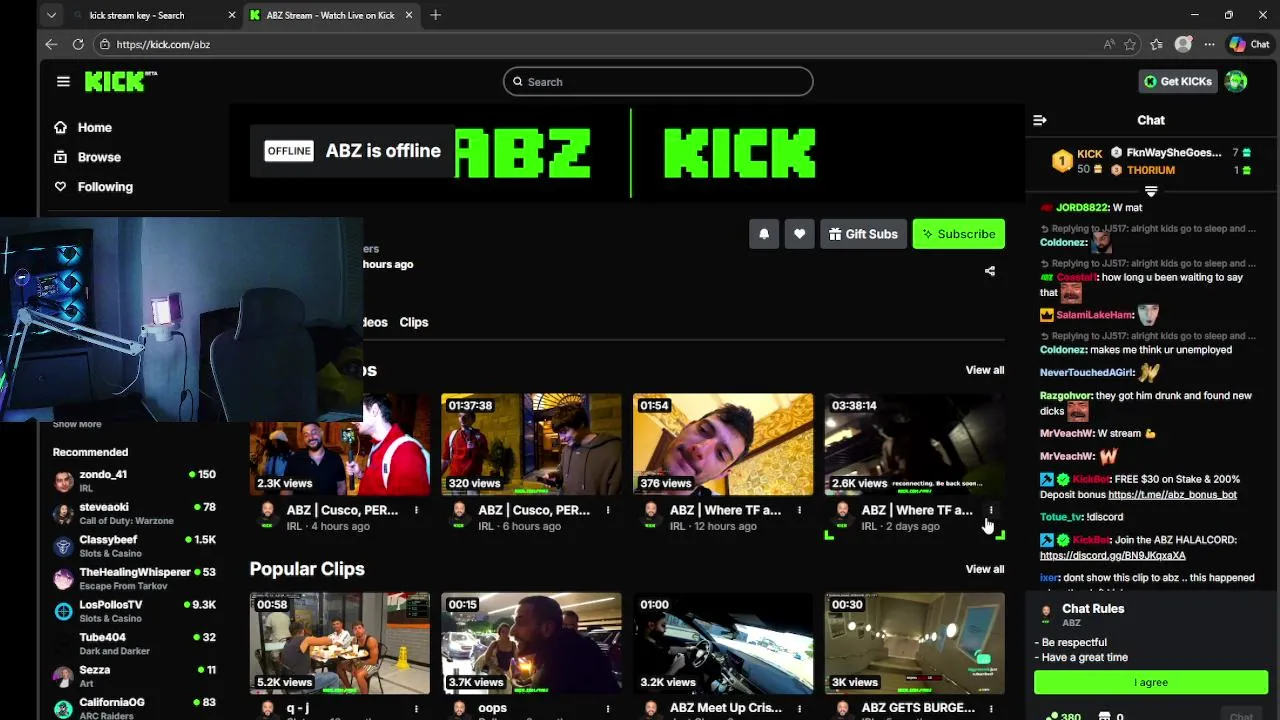The height and width of the screenshot is (720, 1280).
Task: Open the abz_bonus_bot Telegram link
Action: pyautogui.click(x=1172, y=494)
